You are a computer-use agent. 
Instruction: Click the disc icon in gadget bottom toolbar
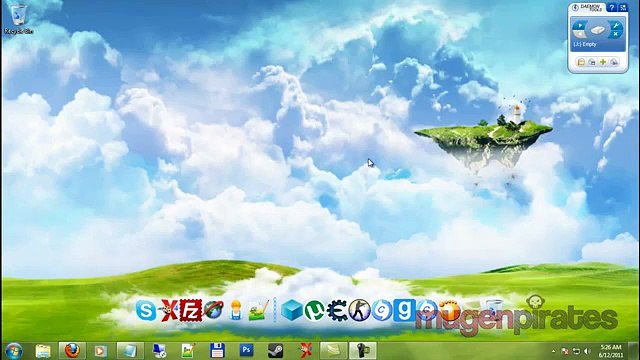[613, 62]
